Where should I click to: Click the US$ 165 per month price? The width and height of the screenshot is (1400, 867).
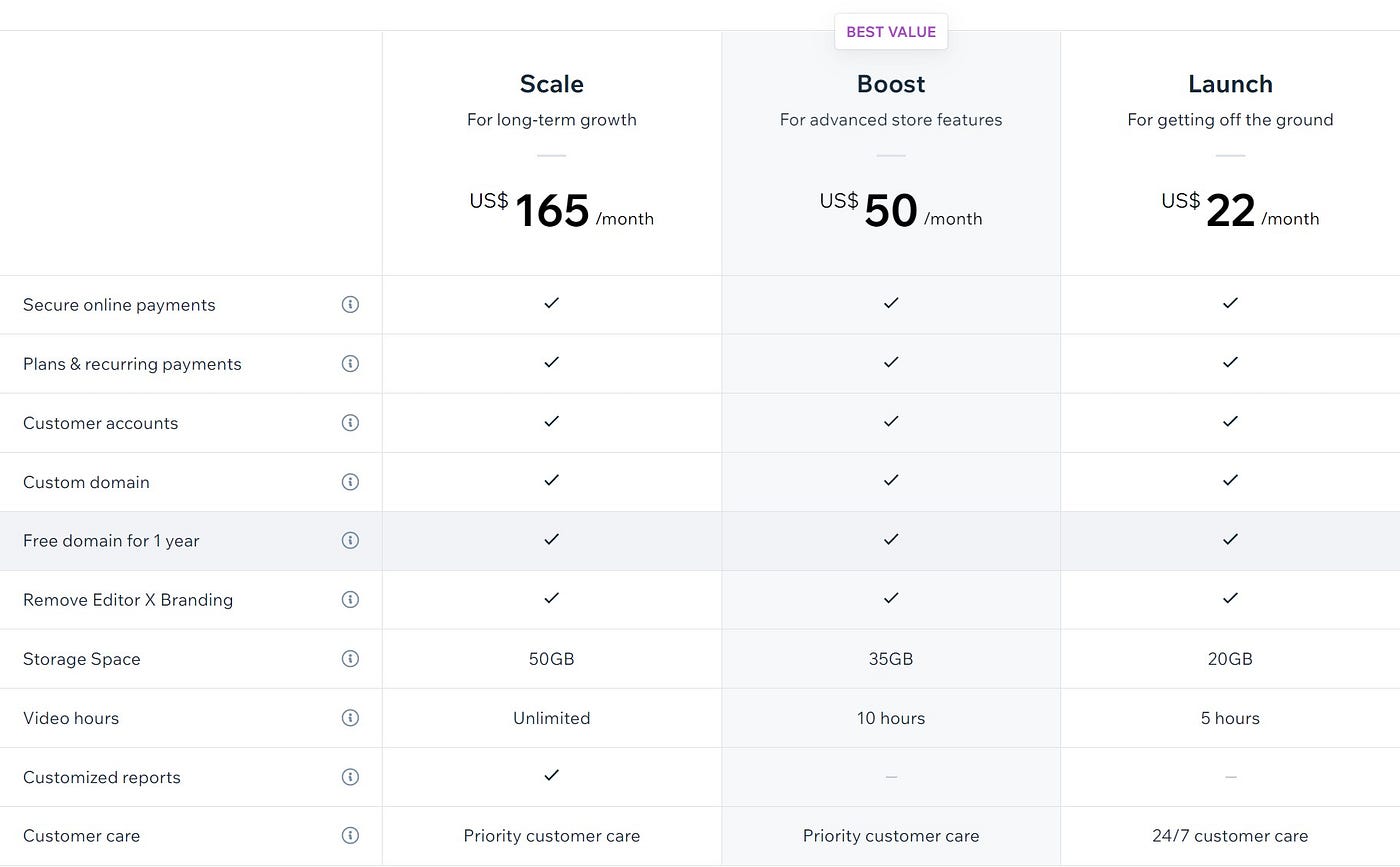coord(561,210)
